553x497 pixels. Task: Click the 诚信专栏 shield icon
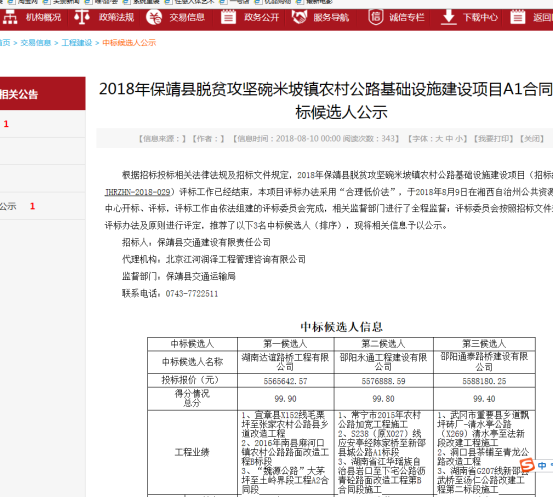[376, 17]
